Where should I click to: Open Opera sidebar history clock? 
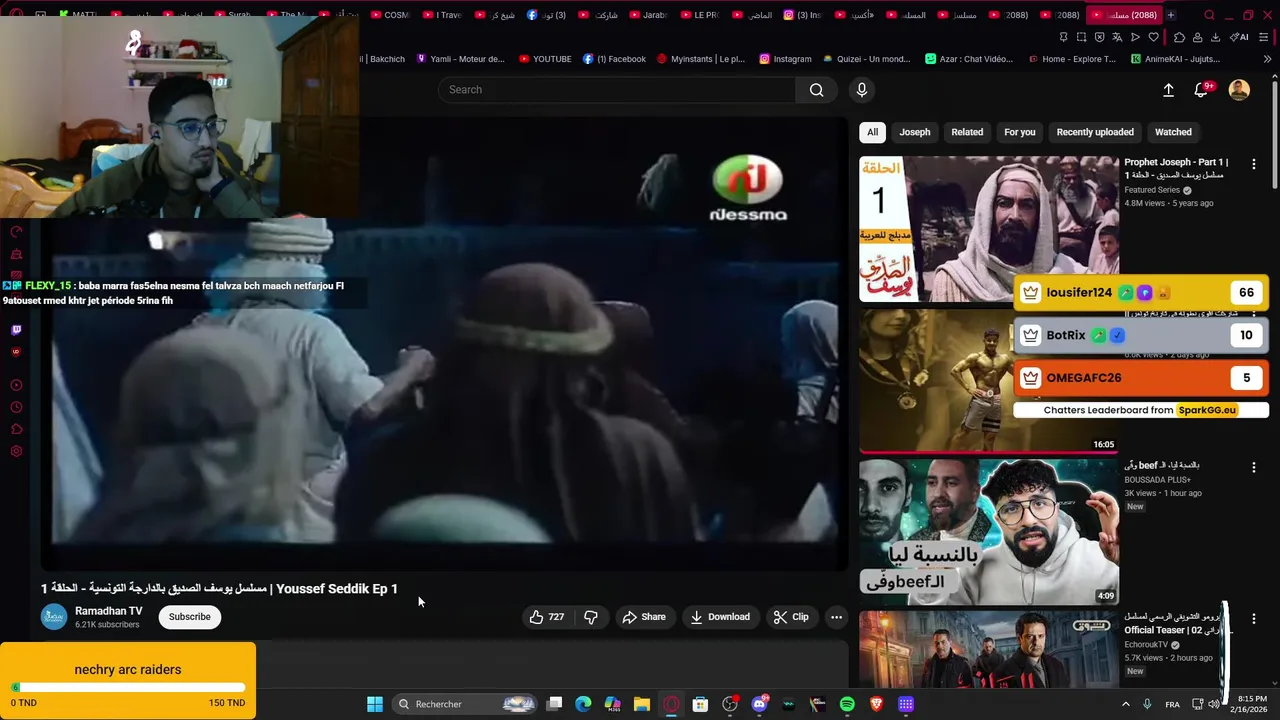pos(16,407)
